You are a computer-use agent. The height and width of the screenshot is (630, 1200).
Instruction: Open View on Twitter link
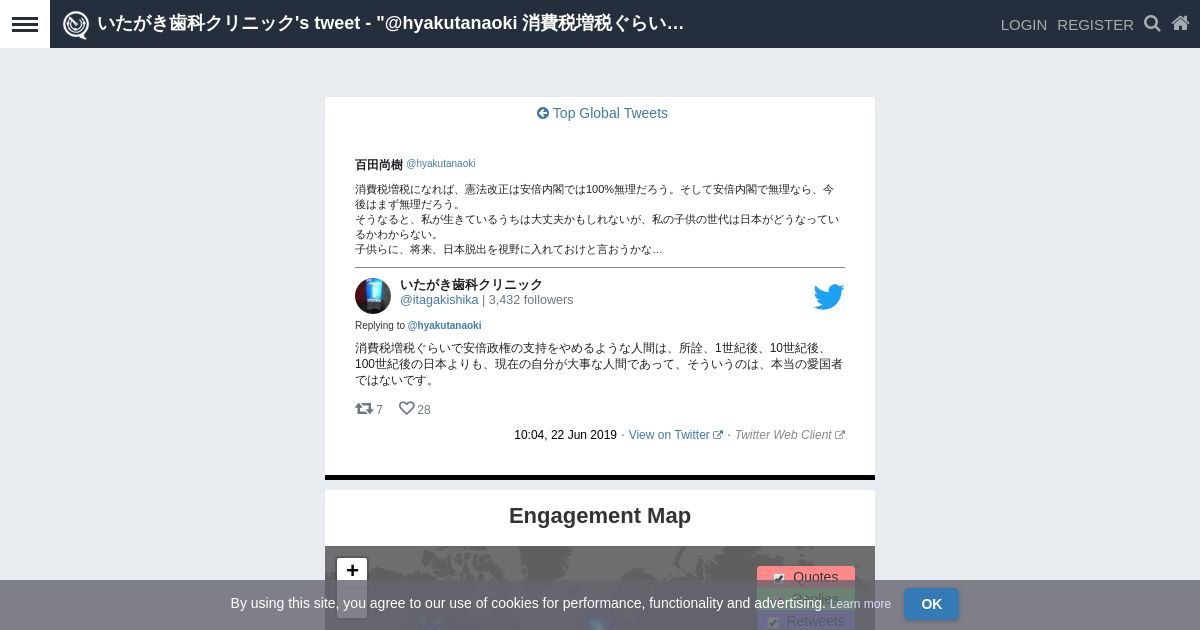point(676,435)
